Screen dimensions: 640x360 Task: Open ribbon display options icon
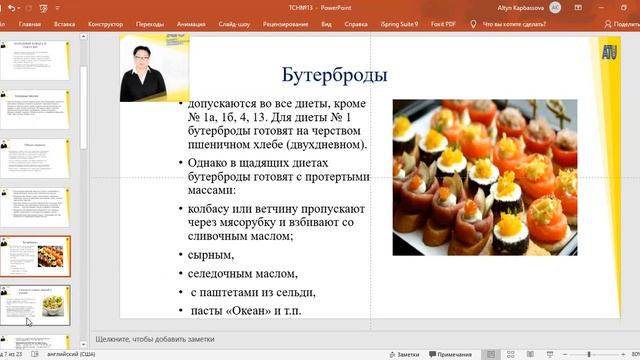click(x=578, y=8)
